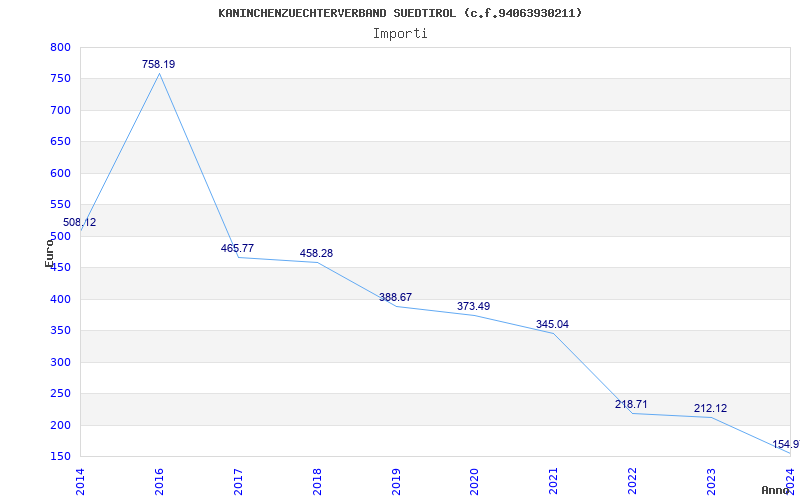The width and height of the screenshot is (800, 500).
Task: Select the 400 y-axis tick label
Action: pyautogui.click(x=60, y=299)
